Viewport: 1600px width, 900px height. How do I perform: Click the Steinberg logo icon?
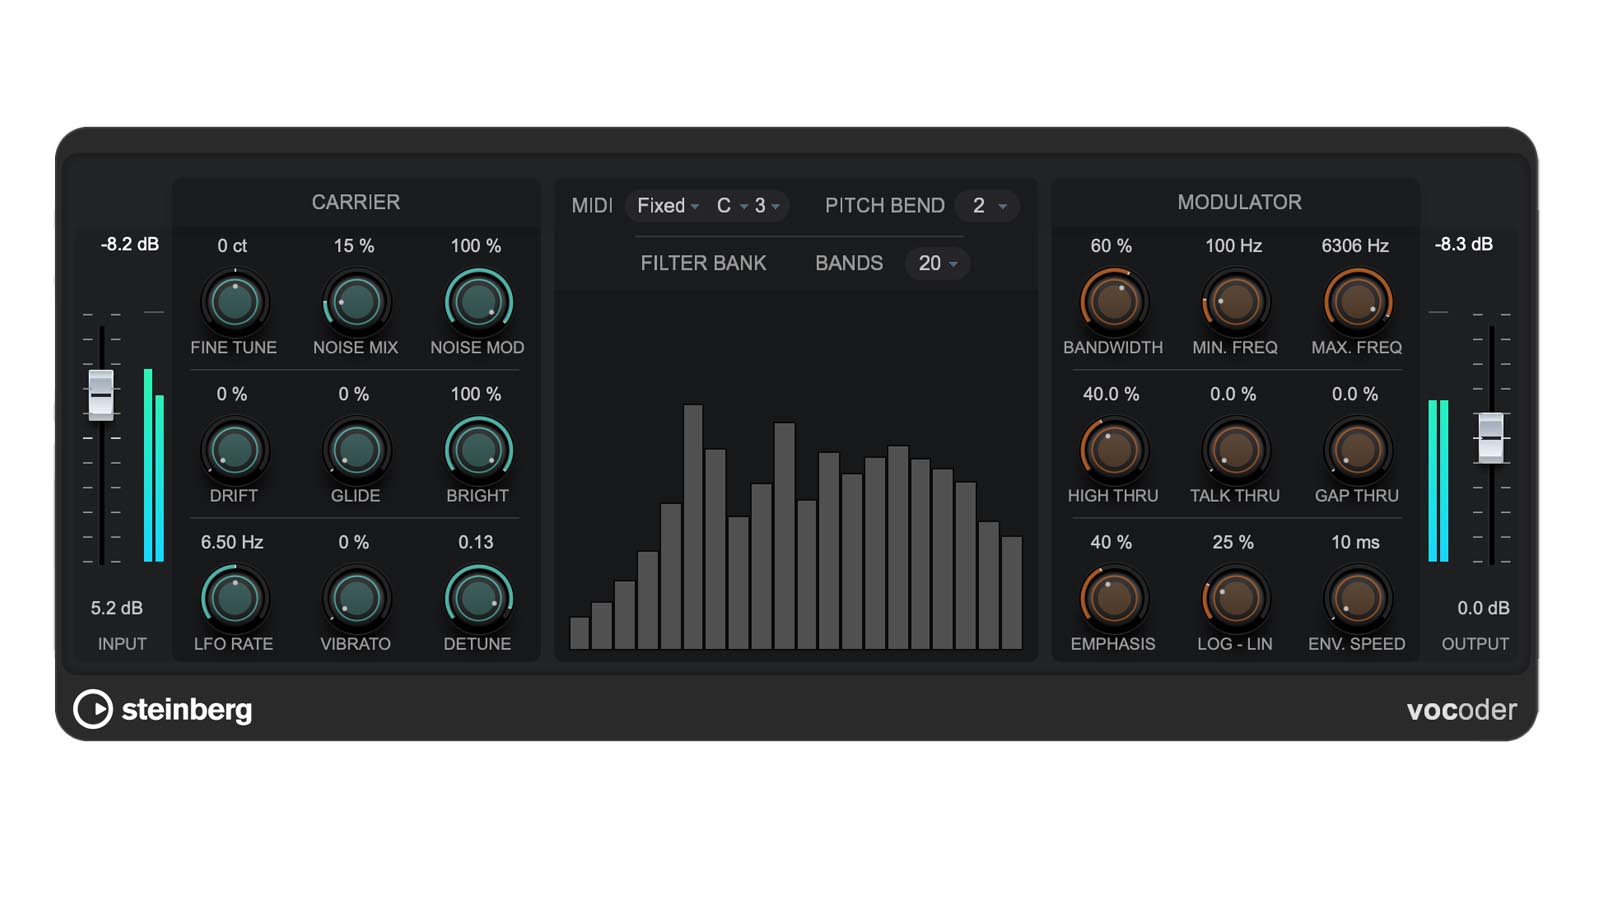(x=93, y=709)
